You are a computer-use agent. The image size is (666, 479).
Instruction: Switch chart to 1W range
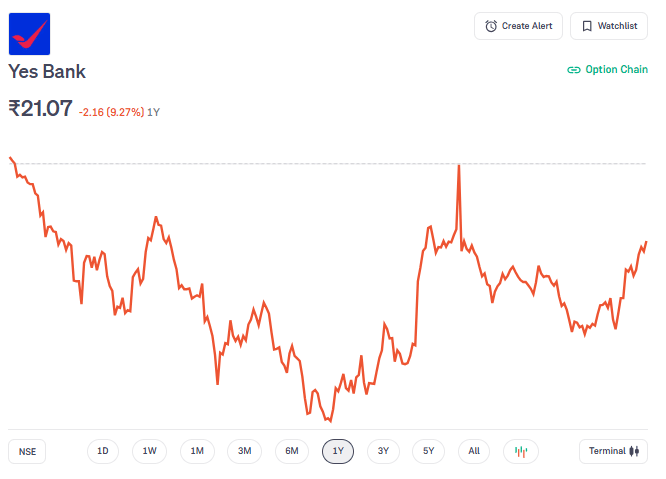point(150,451)
